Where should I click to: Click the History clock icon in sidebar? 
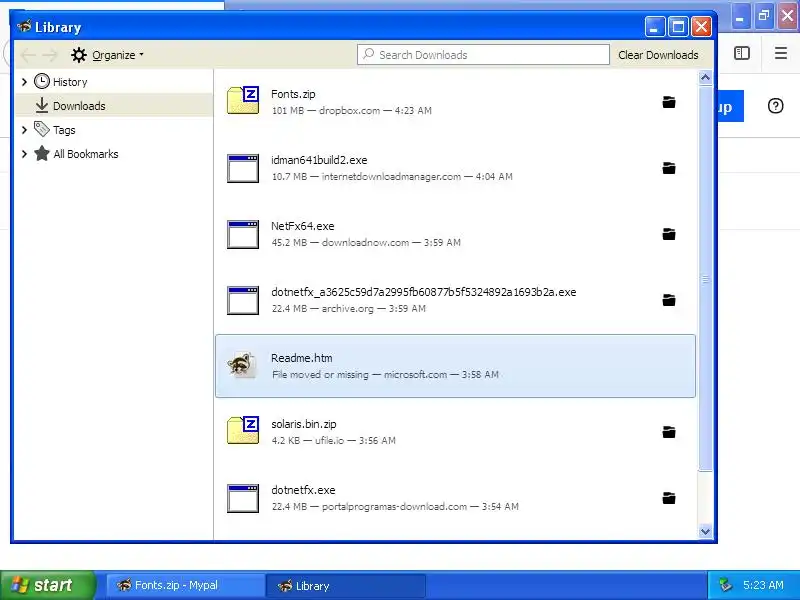(x=42, y=81)
